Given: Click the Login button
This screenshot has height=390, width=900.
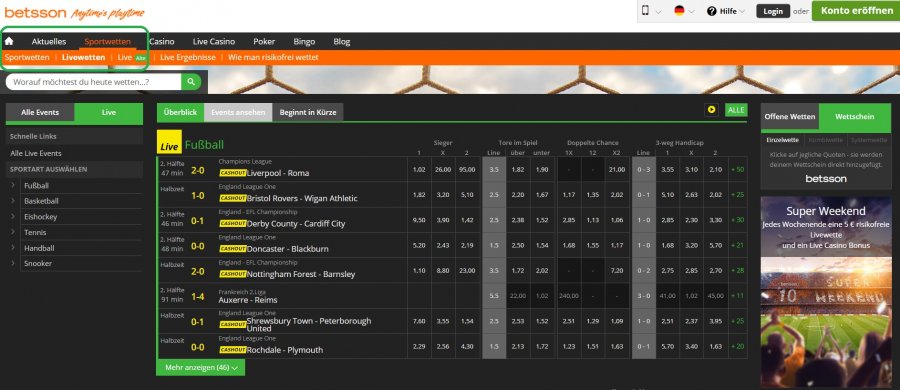Looking at the screenshot, I should click(773, 11).
